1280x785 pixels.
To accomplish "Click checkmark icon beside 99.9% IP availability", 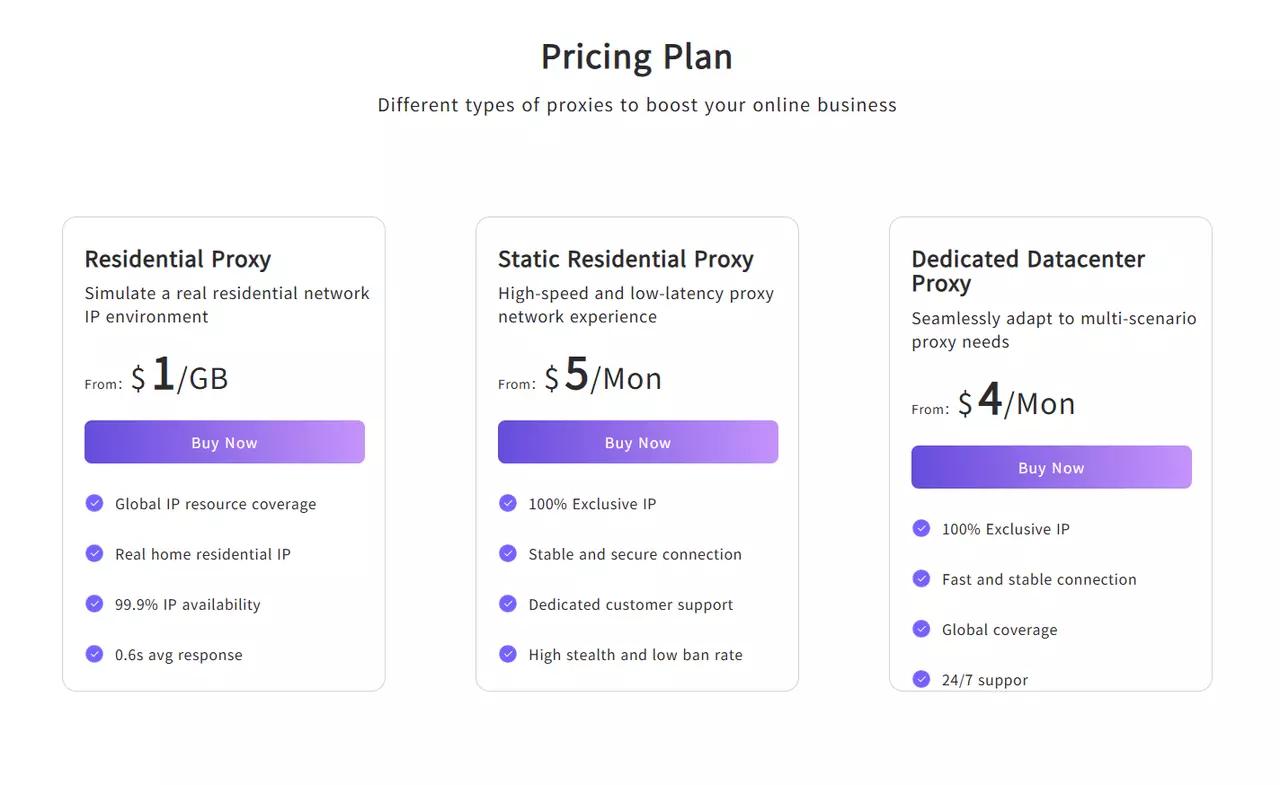I will (x=94, y=603).
